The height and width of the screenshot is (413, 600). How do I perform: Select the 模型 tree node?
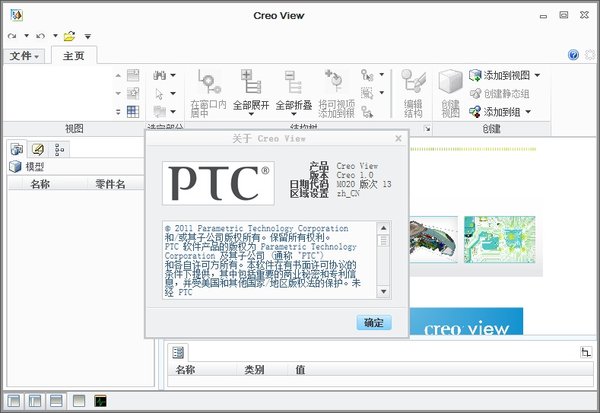(27, 167)
